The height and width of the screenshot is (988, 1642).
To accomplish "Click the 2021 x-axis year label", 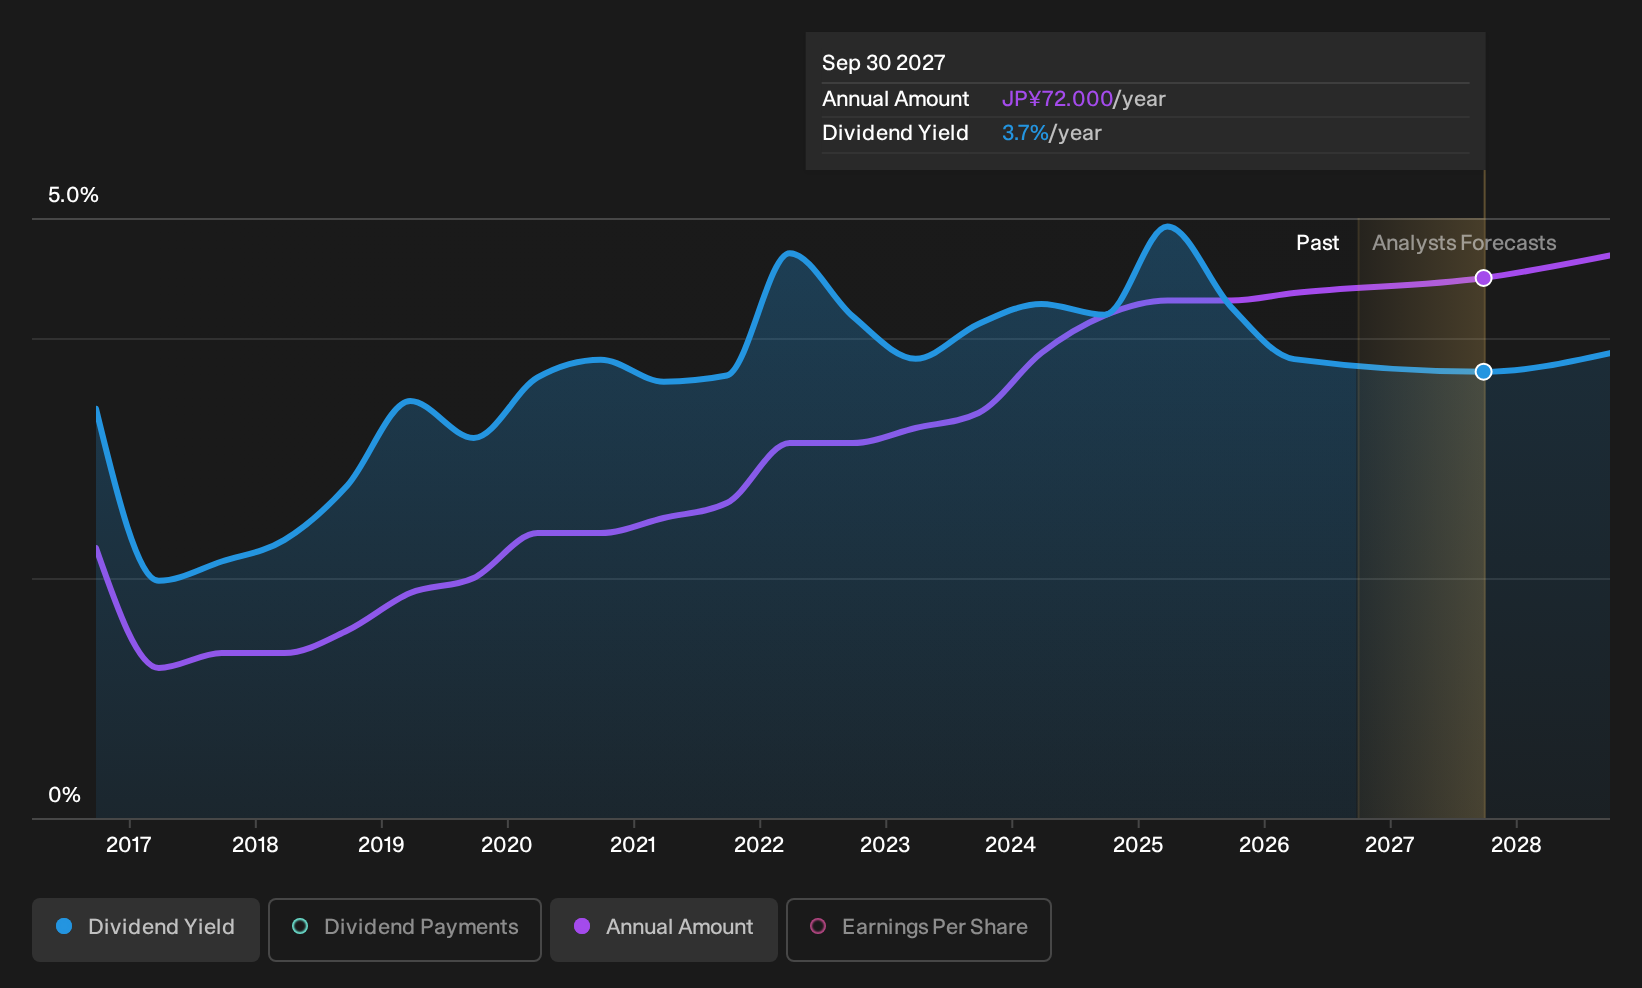I will click(x=633, y=845).
